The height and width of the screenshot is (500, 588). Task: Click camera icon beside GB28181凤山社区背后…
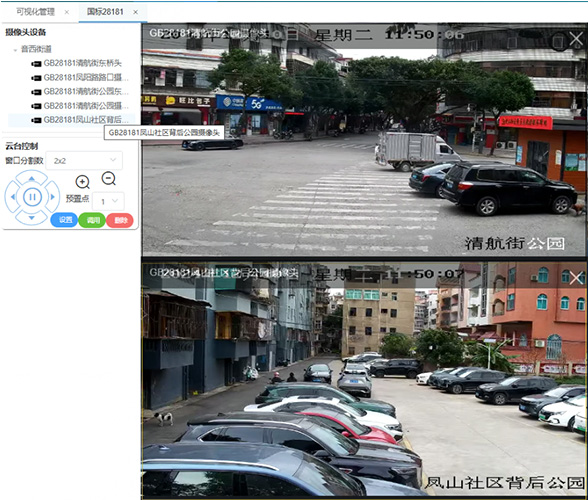[36, 120]
